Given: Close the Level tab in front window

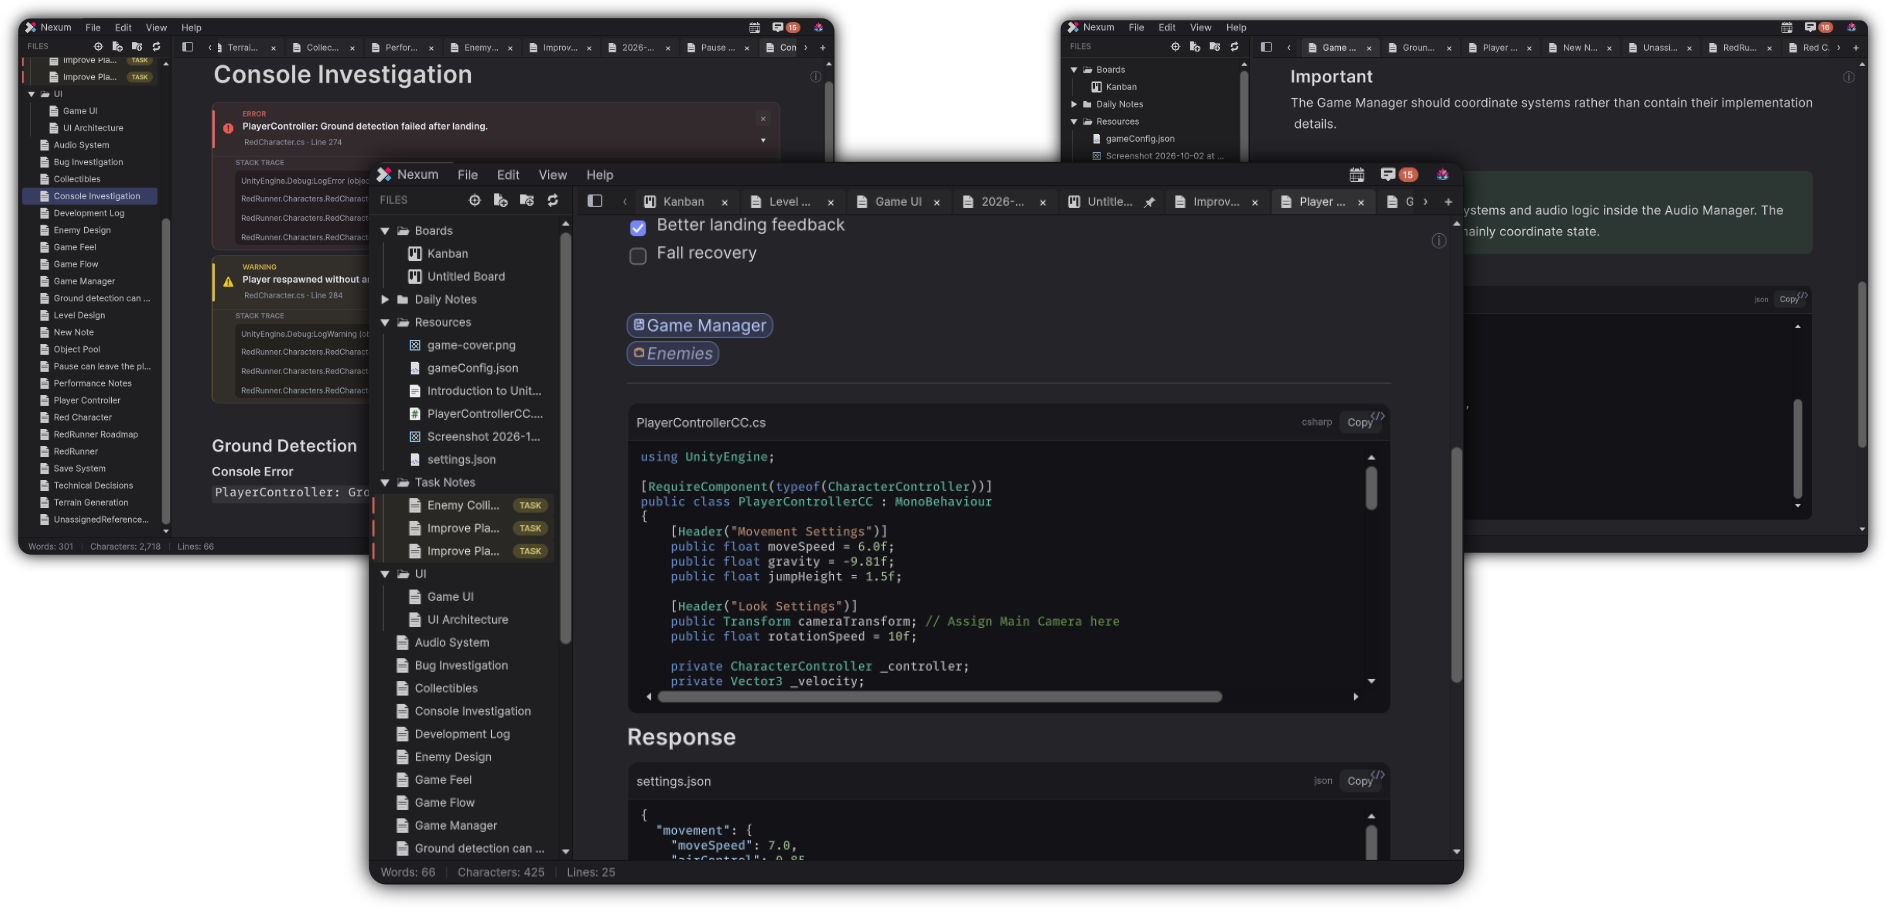Looking at the screenshot, I should pyautogui.click(x=831, y=203).
